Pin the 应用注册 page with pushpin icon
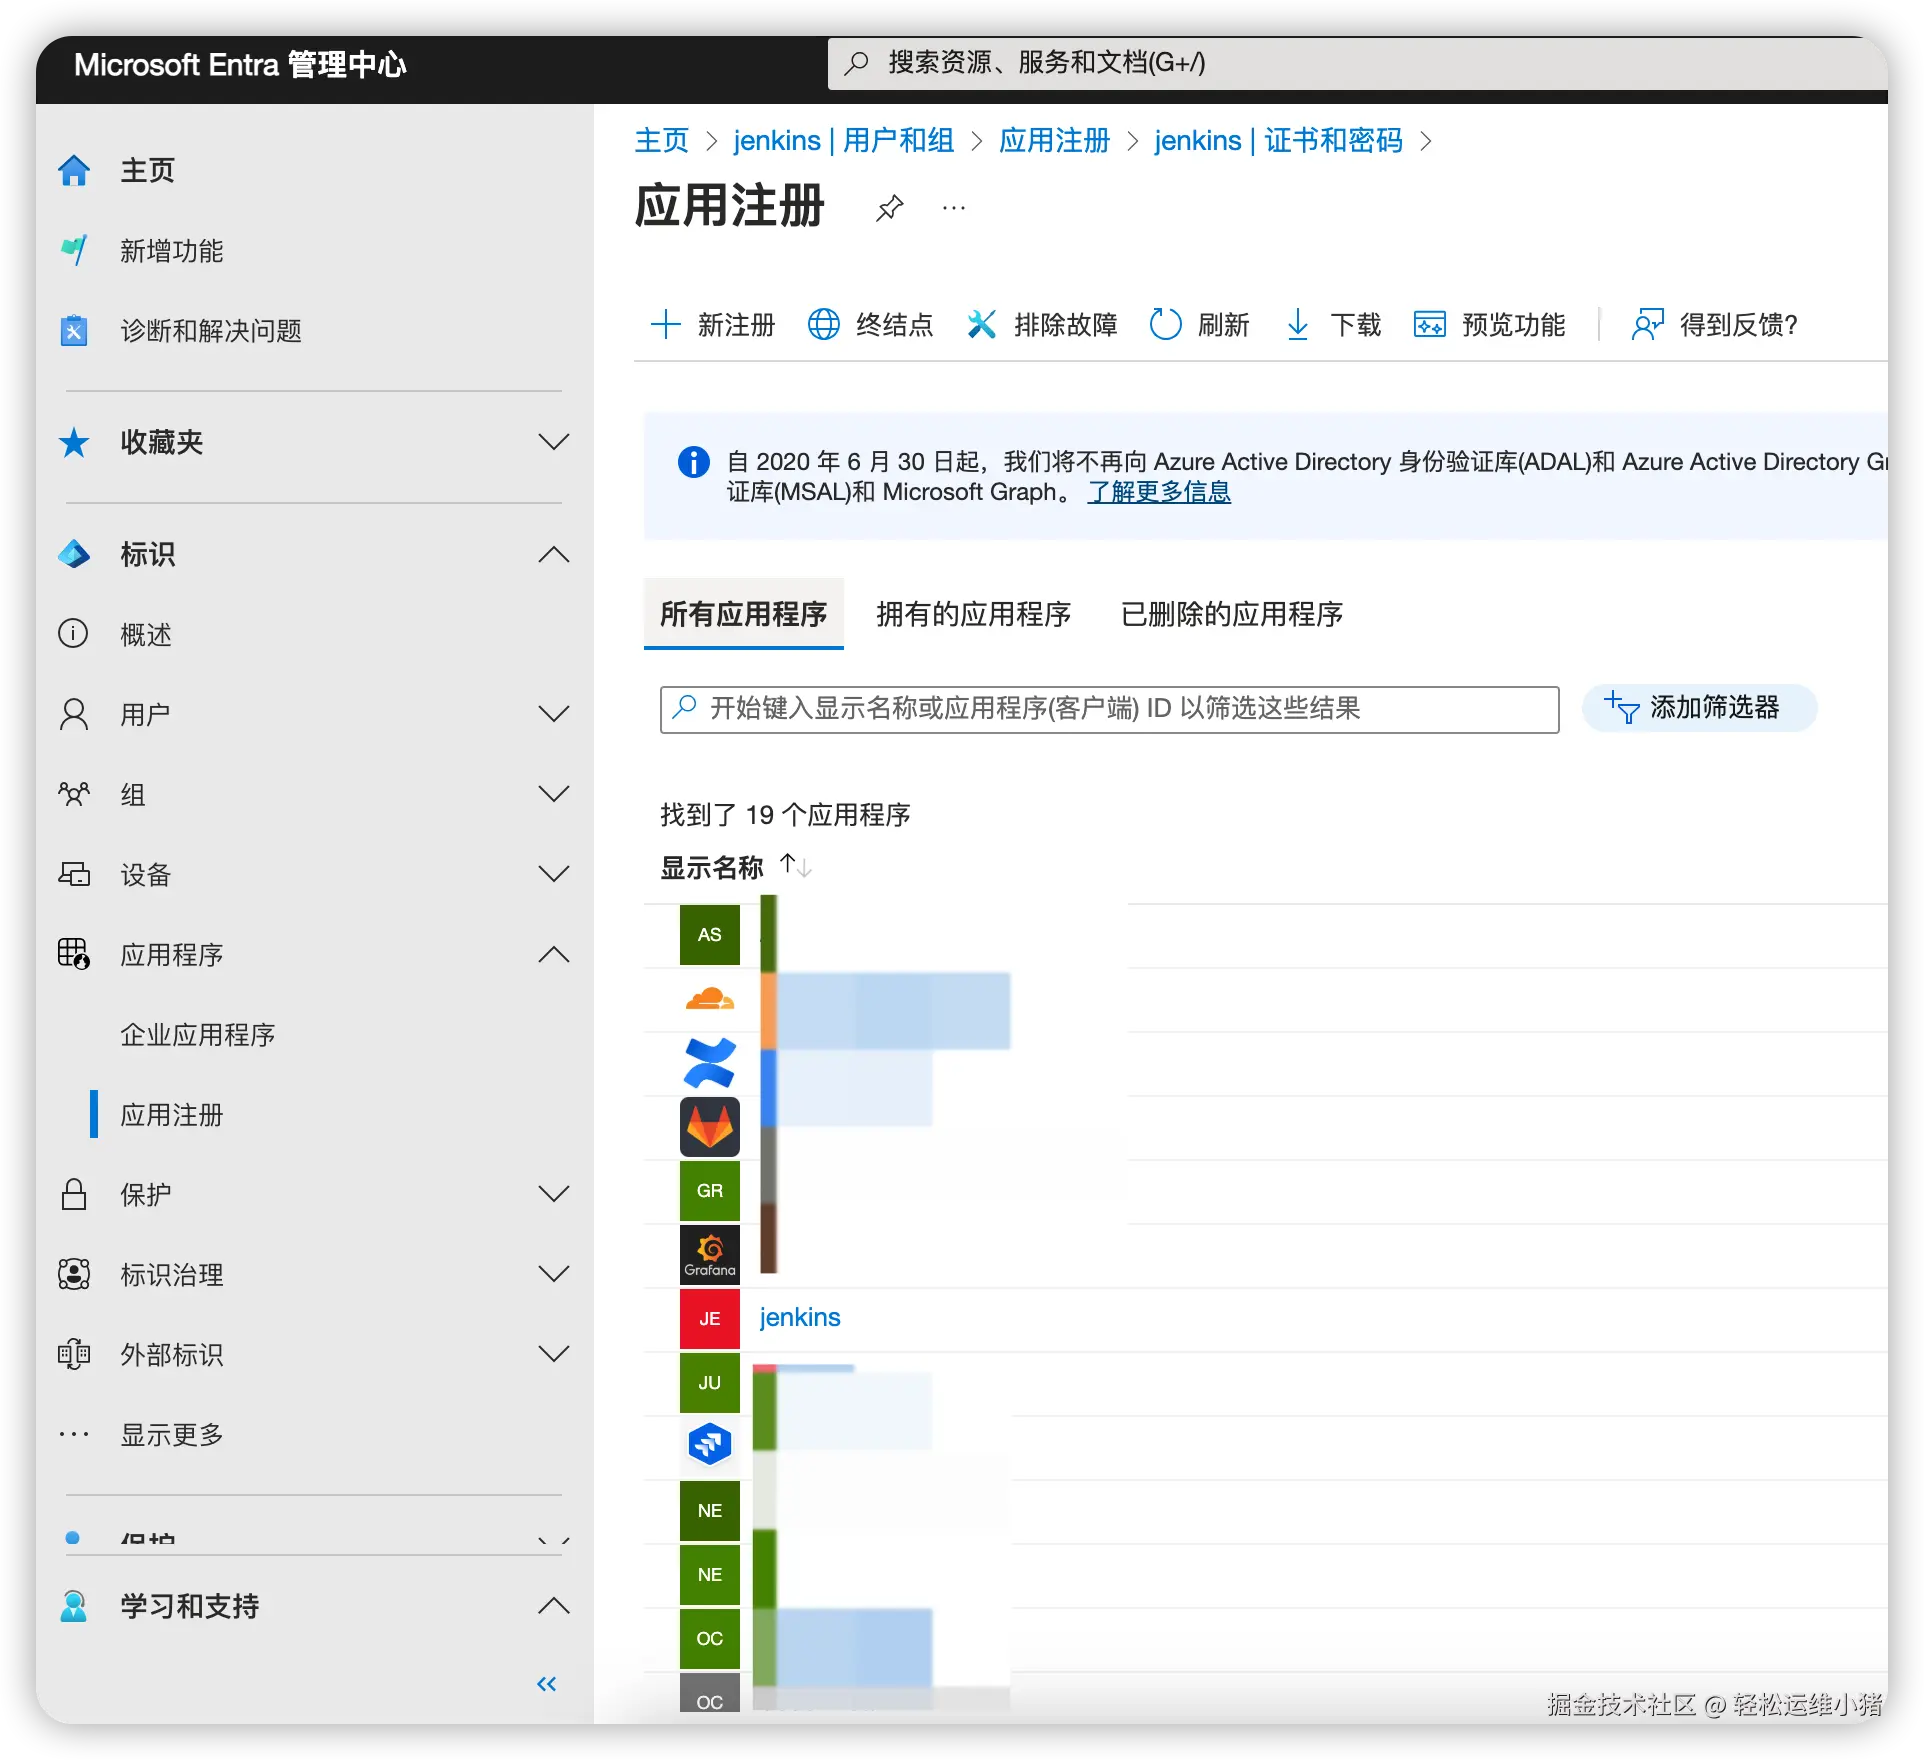The width and height of the screenshot is (1924, 1760). coord(889,208)
